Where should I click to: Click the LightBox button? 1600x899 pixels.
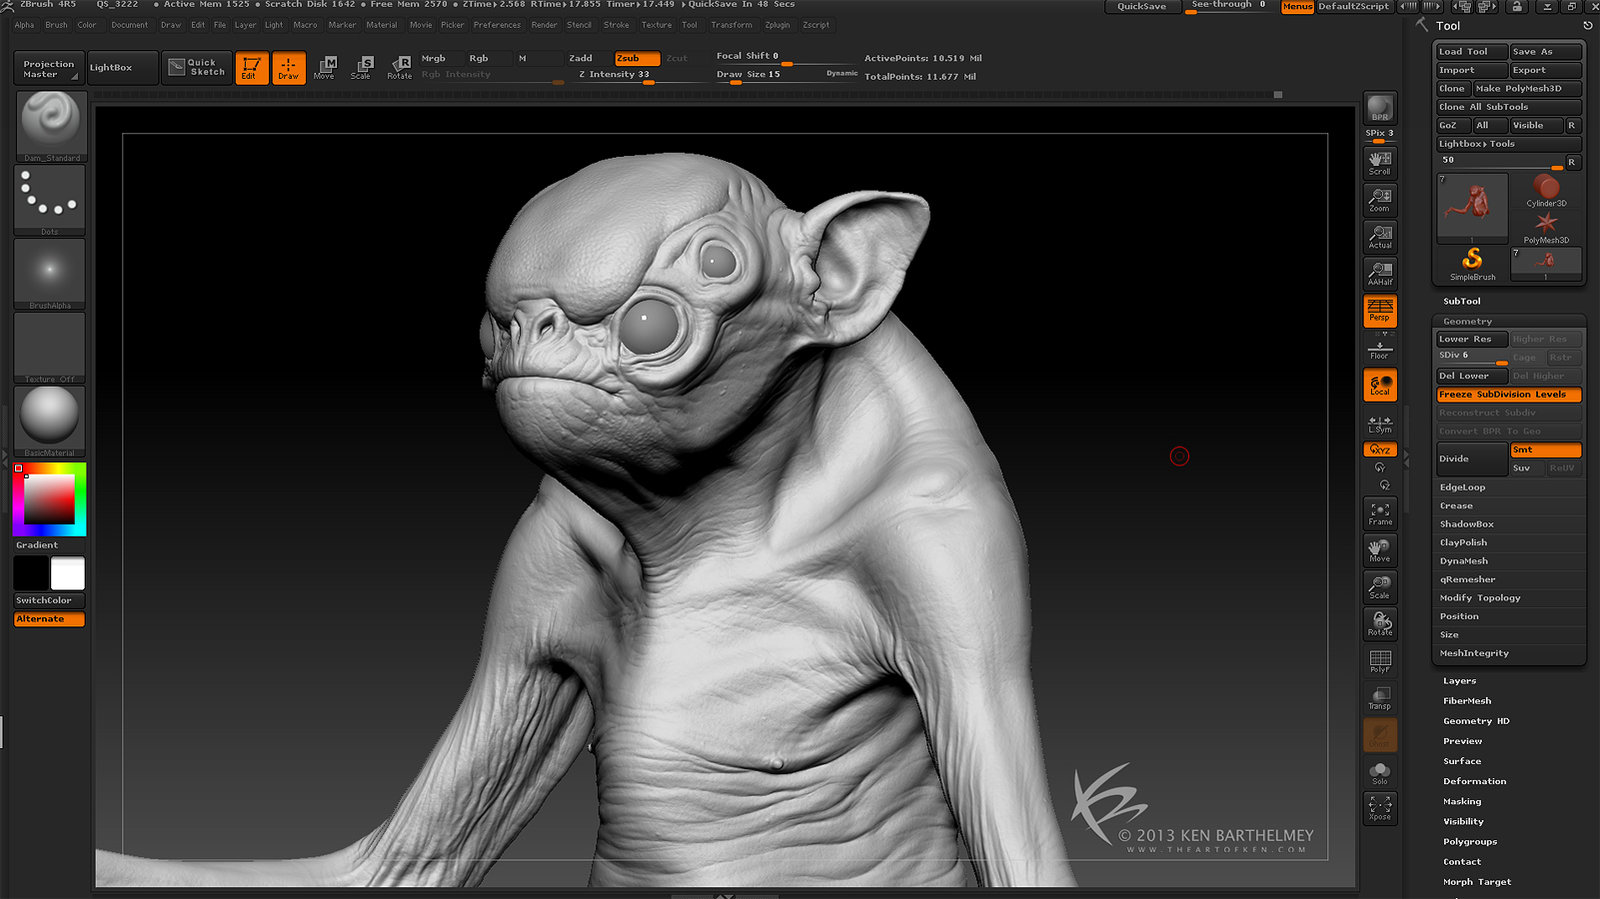[123, 67]
